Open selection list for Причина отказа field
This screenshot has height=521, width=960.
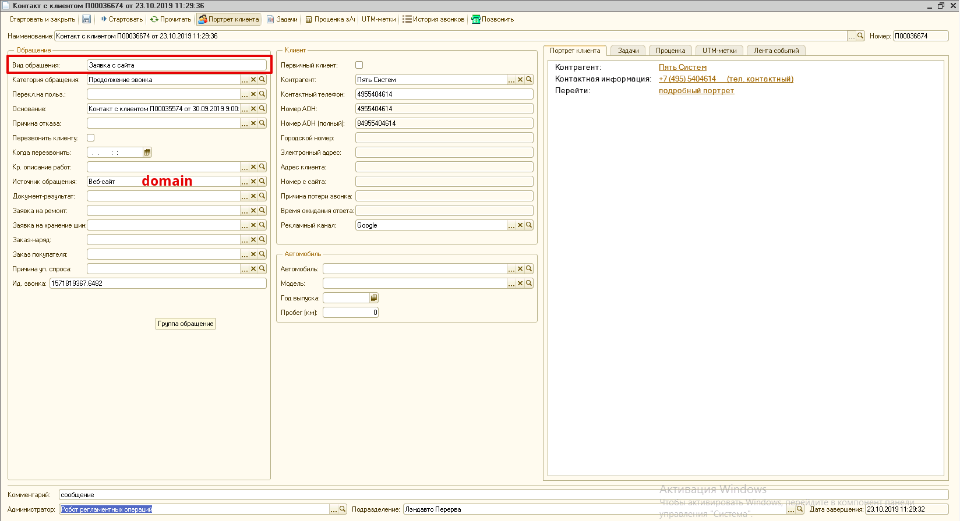tap(244, 123)
